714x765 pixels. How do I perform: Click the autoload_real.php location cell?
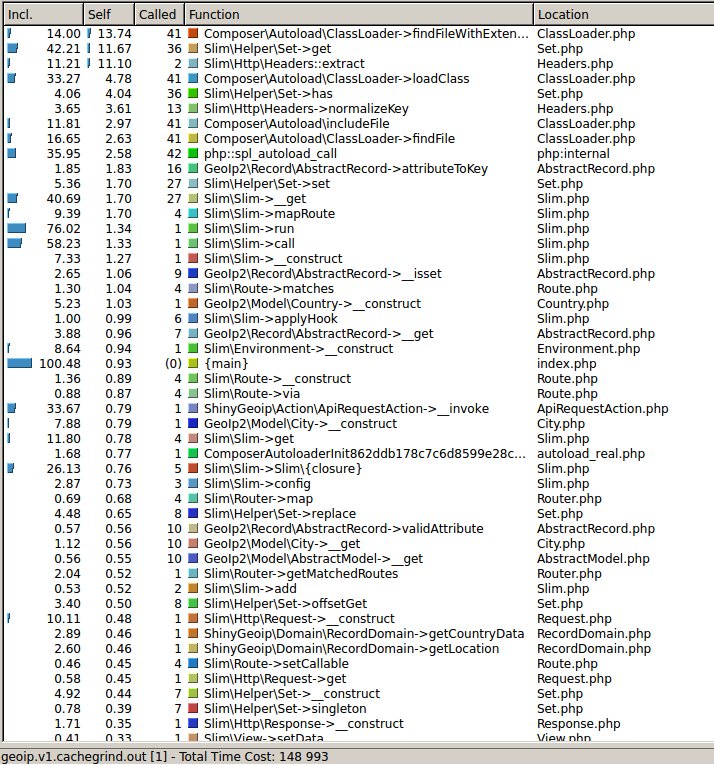(591, 454)
